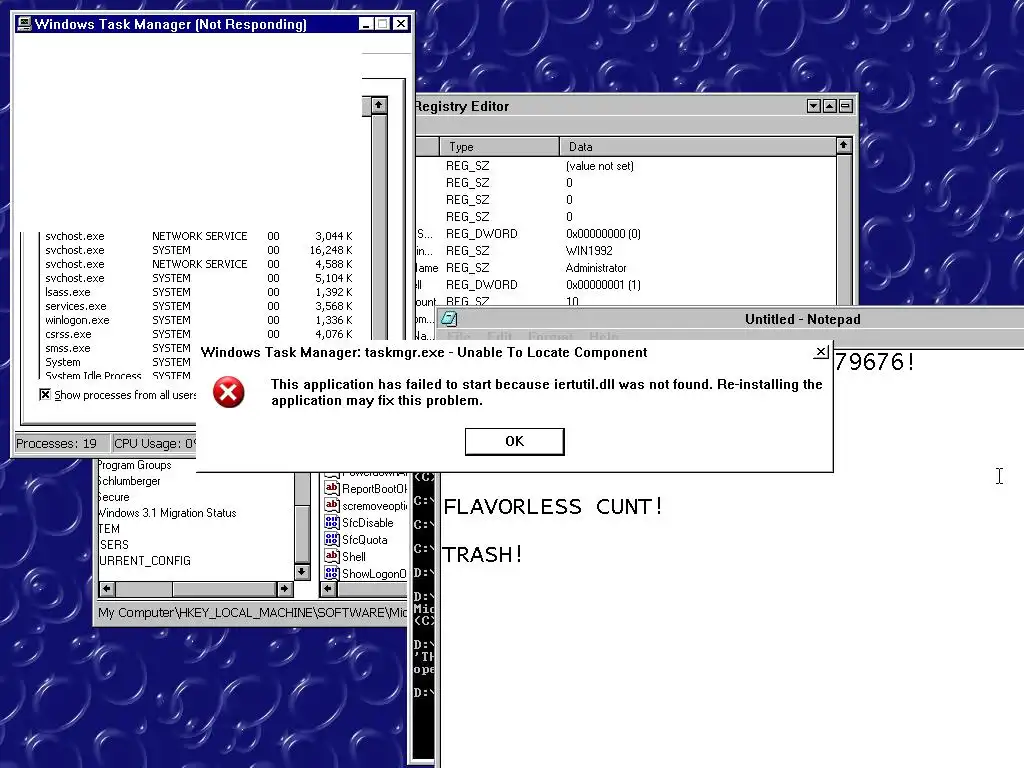Select the Program Groups key in registry tree
The width and height of the screenshot is (1024, 768).
135,465
